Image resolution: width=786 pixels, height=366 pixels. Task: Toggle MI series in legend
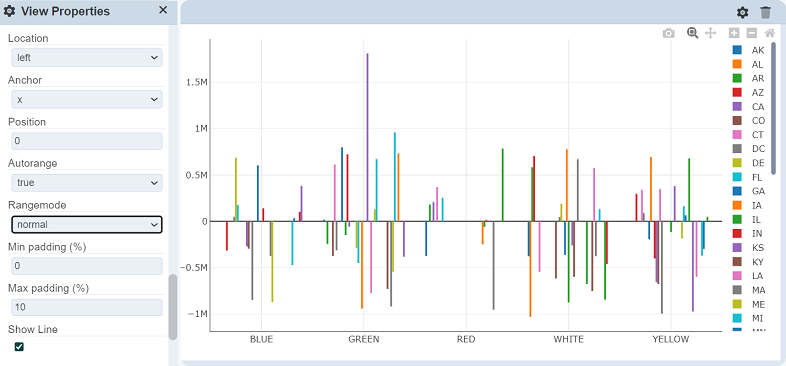[748, 318]
